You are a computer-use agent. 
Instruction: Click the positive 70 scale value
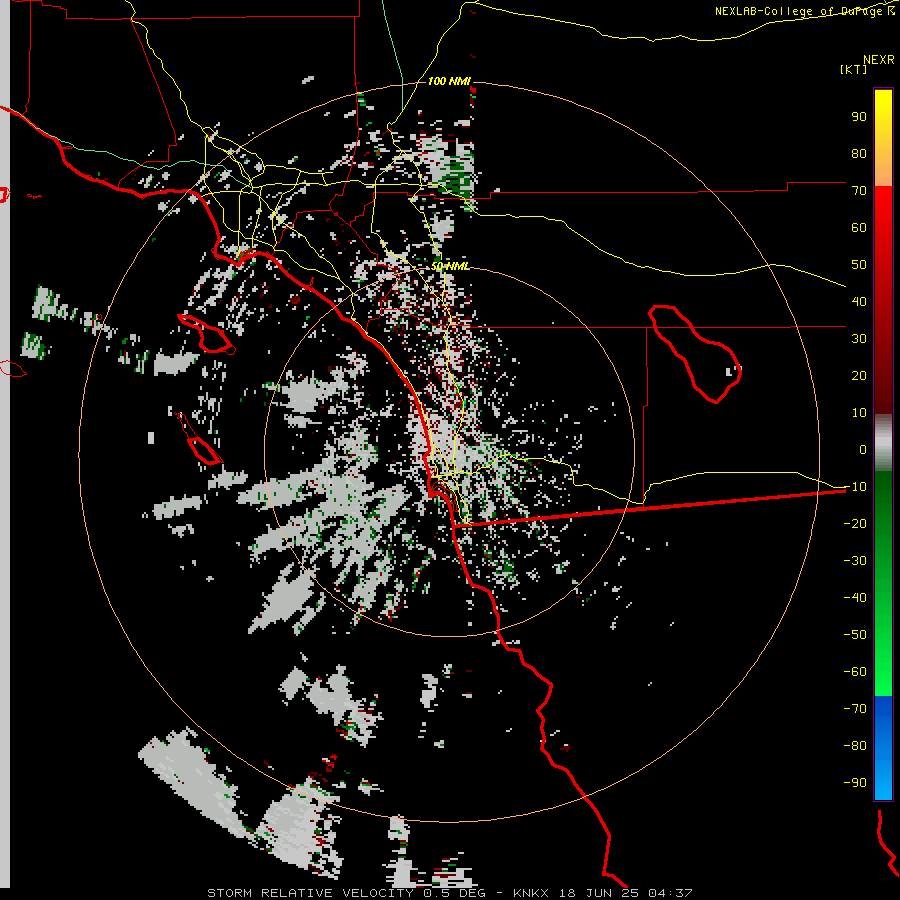tap(859, 191)
